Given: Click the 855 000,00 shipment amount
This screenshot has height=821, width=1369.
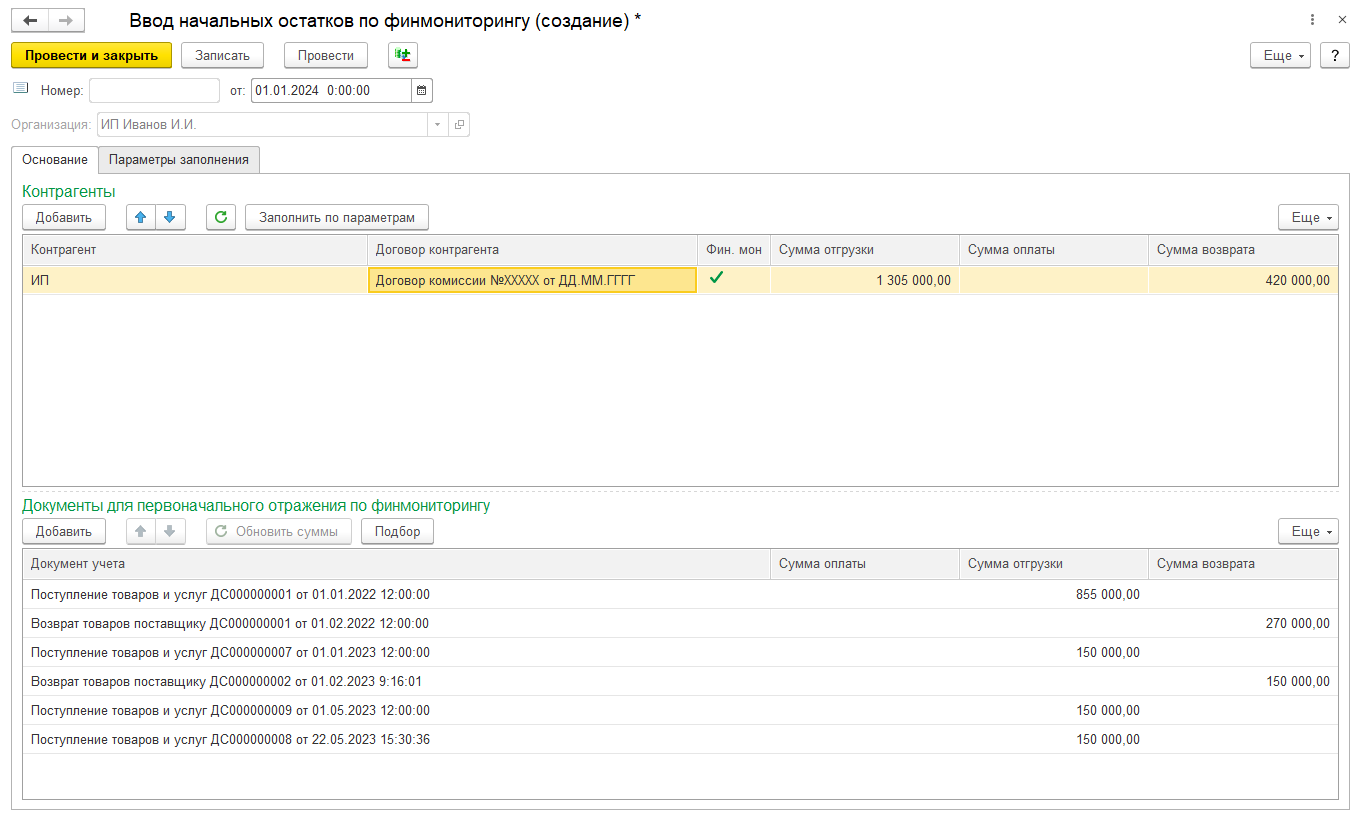Looking at the screenshot, I should (1107, 594).
